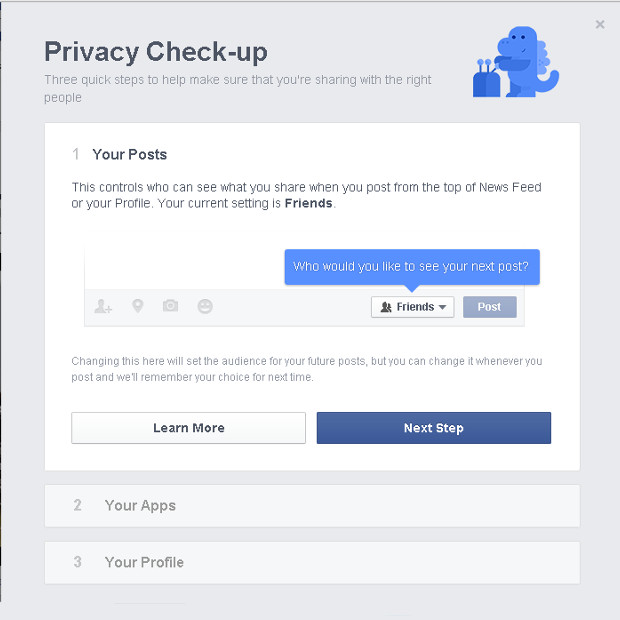Open the Friends audience dropdown
Screen dimensions: 620x620
[412, 307]
